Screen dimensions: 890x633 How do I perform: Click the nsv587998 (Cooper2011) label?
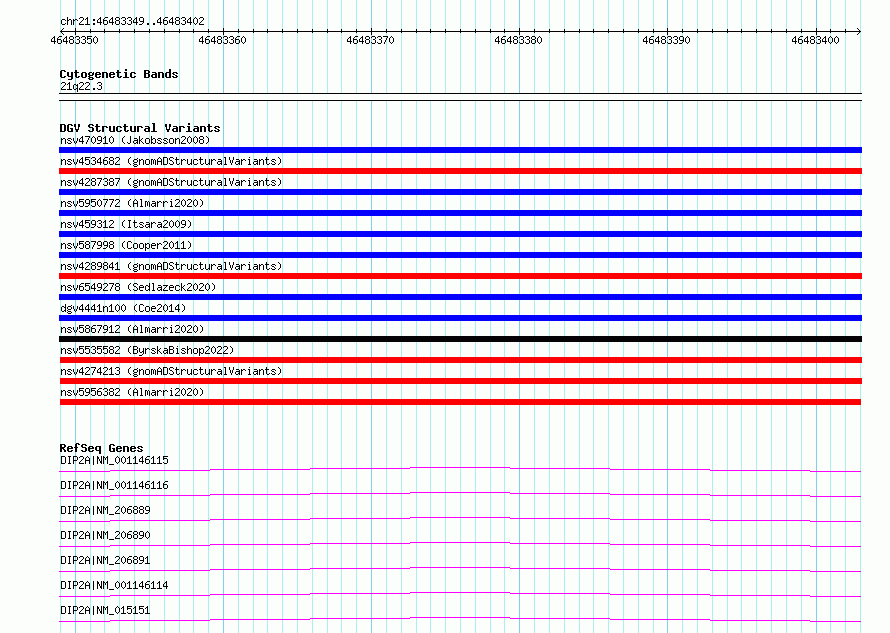(x=126, y=245)
